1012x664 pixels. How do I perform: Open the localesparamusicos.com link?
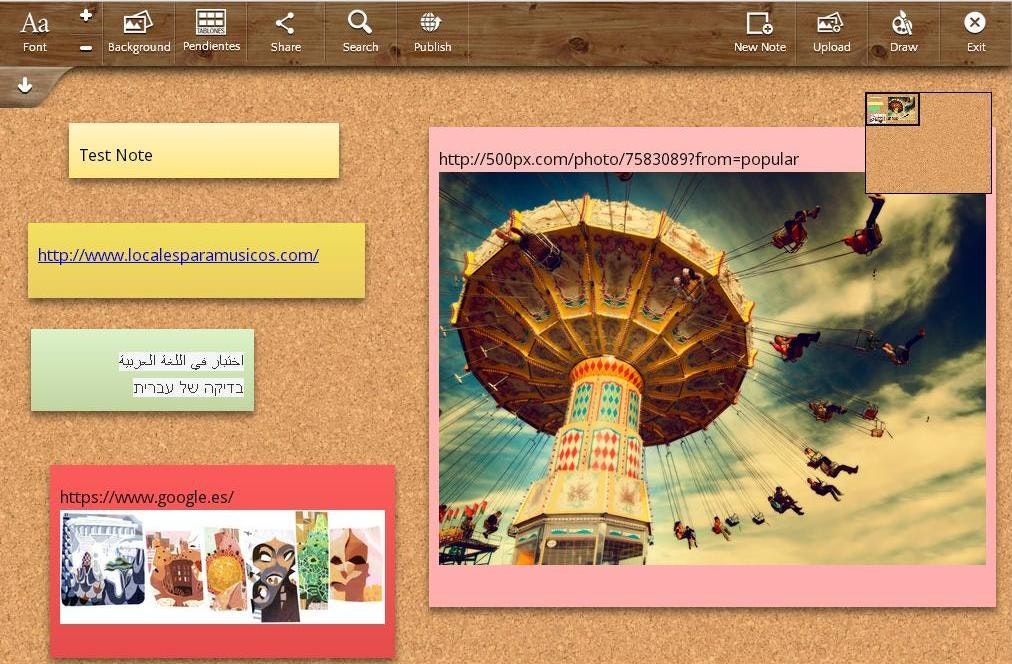(x=178, y=255)
